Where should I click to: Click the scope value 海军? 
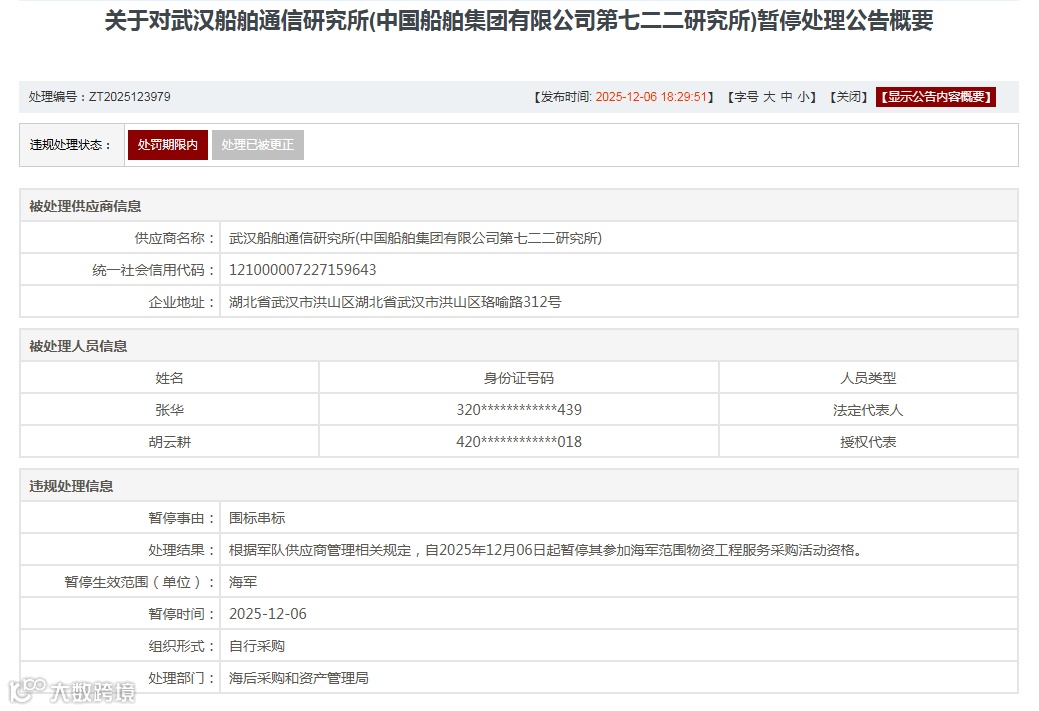click(243, 582)
